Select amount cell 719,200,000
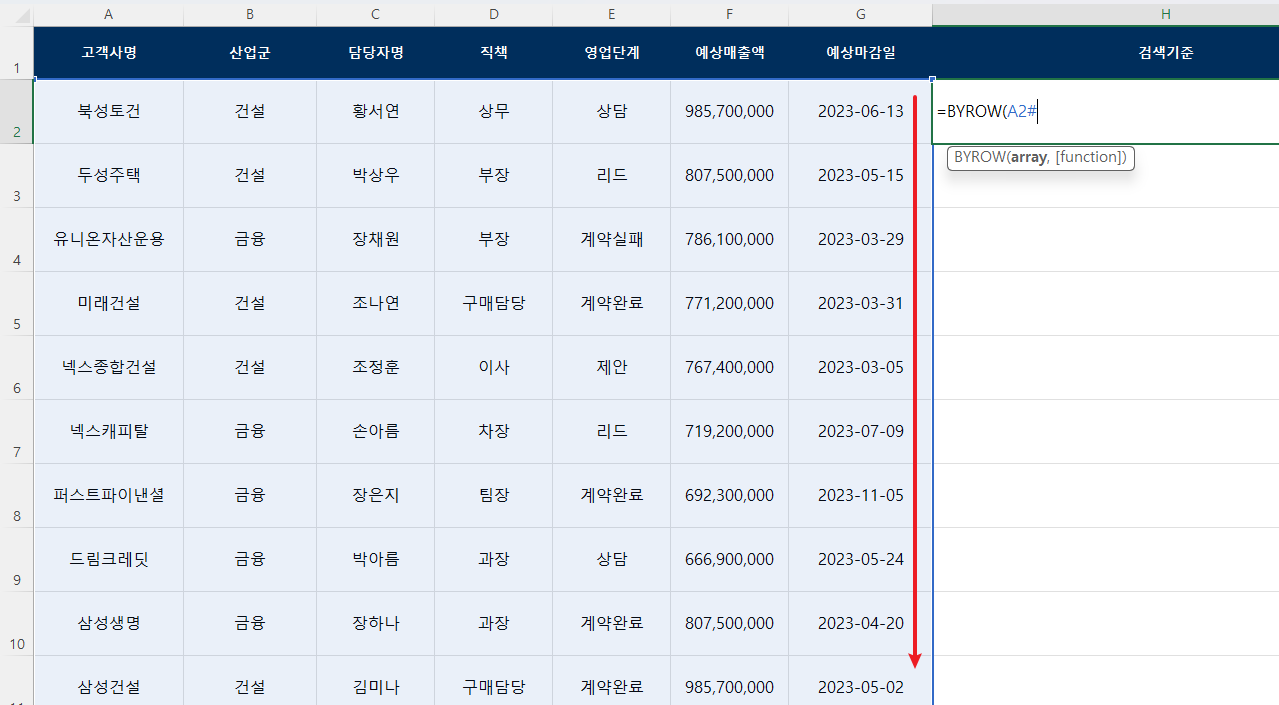1279x705 pixels. pyautogui.click(x=729, y=431)
